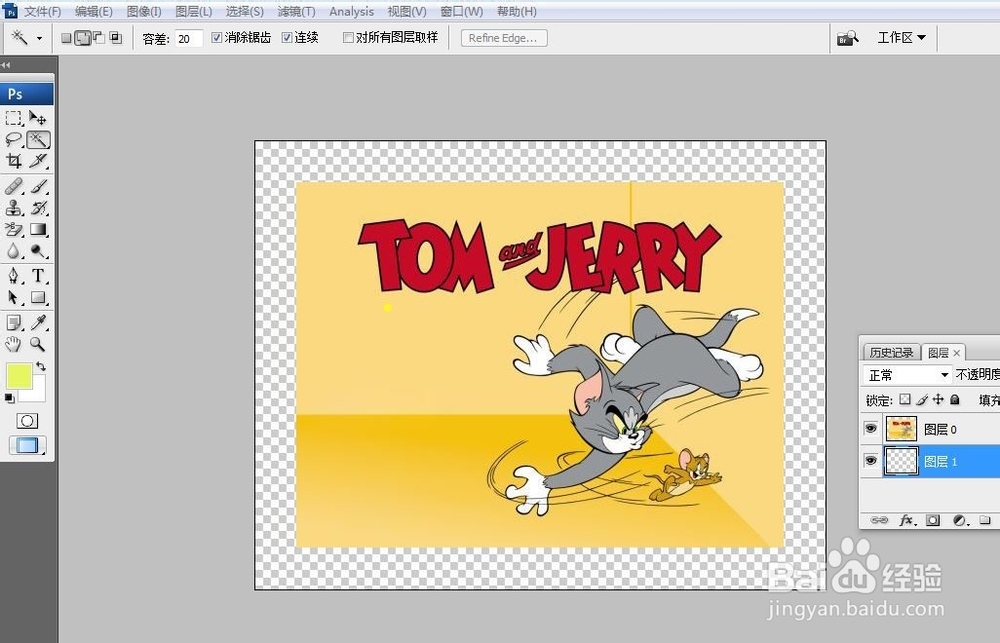Choose Subtract from Selection mode
1000x643 pixels.
[99, 38]
